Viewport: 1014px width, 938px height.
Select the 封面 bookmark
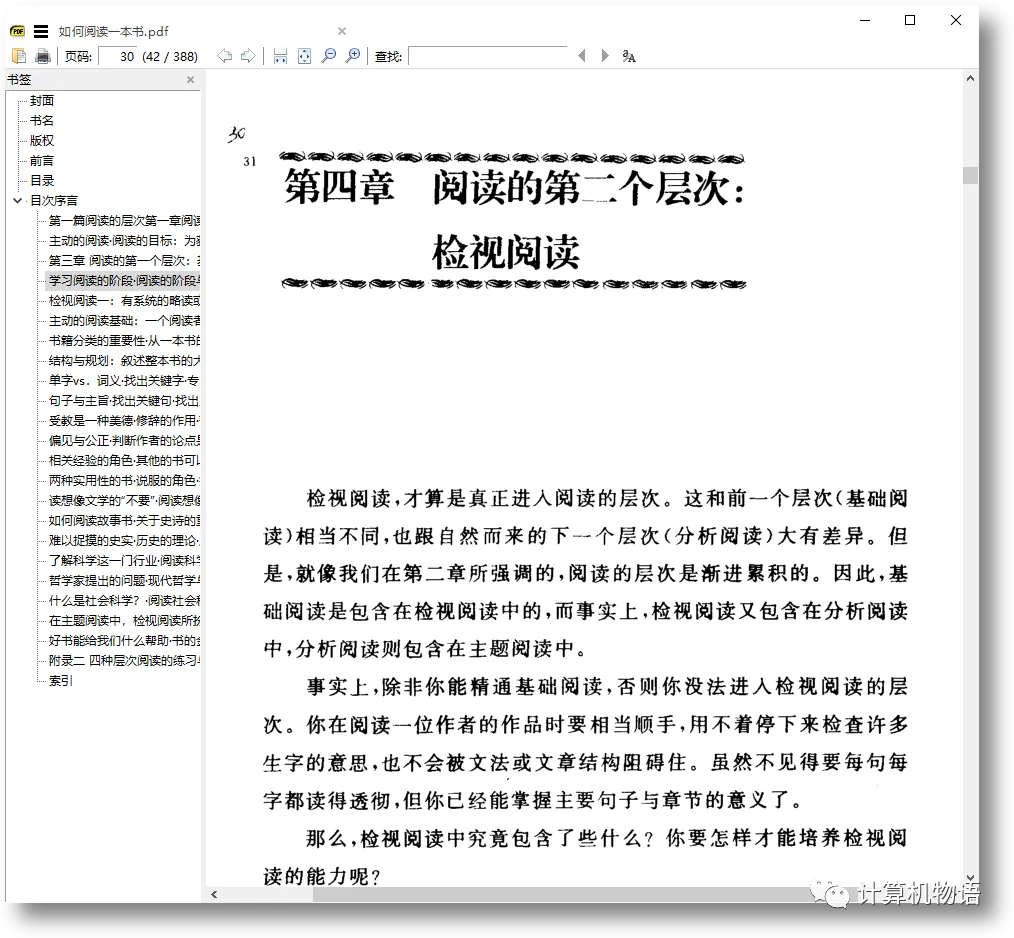point(42,101)
